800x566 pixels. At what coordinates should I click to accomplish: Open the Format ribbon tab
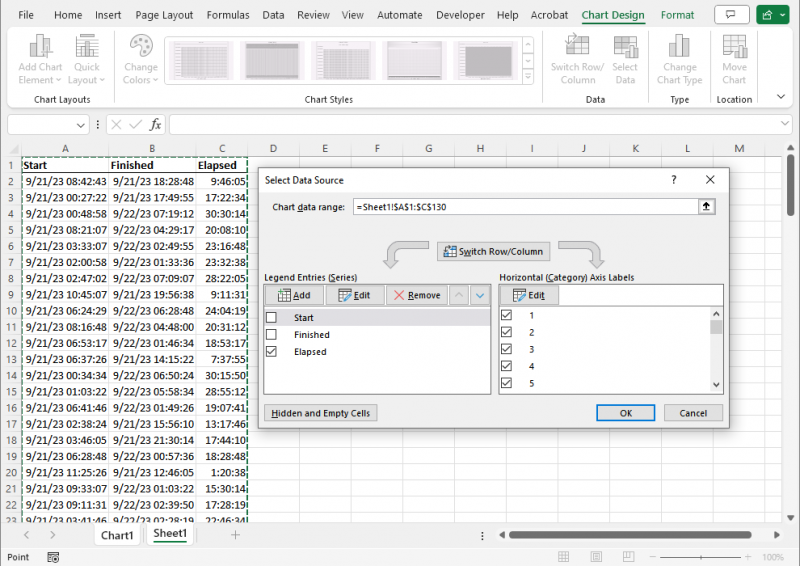677,15
